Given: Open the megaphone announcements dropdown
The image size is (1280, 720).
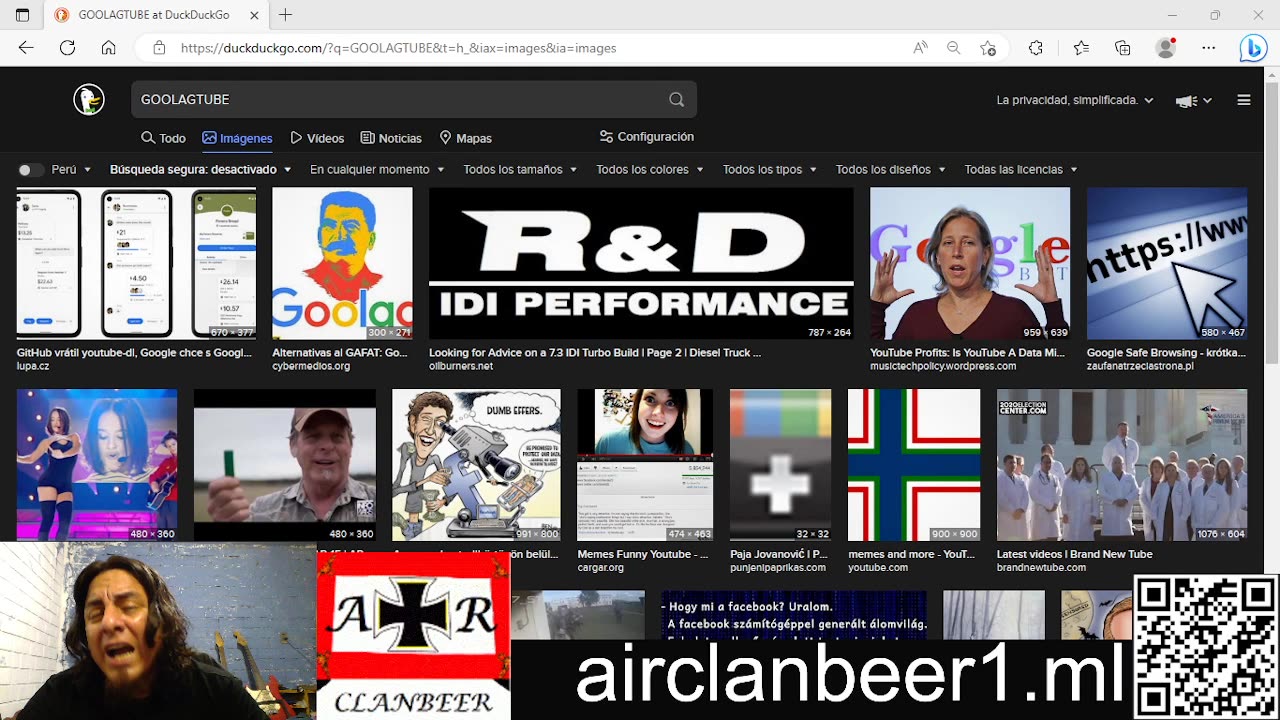Looking at the screenshot, I should tap(1194, 100).
